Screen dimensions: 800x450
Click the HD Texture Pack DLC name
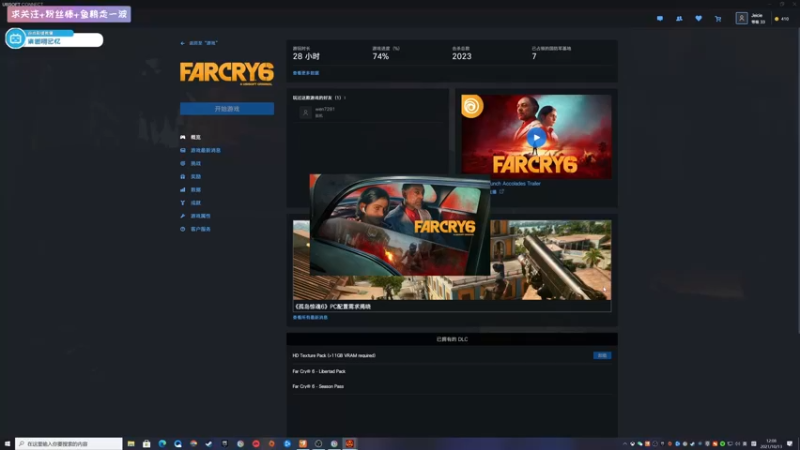coord(334,356)
